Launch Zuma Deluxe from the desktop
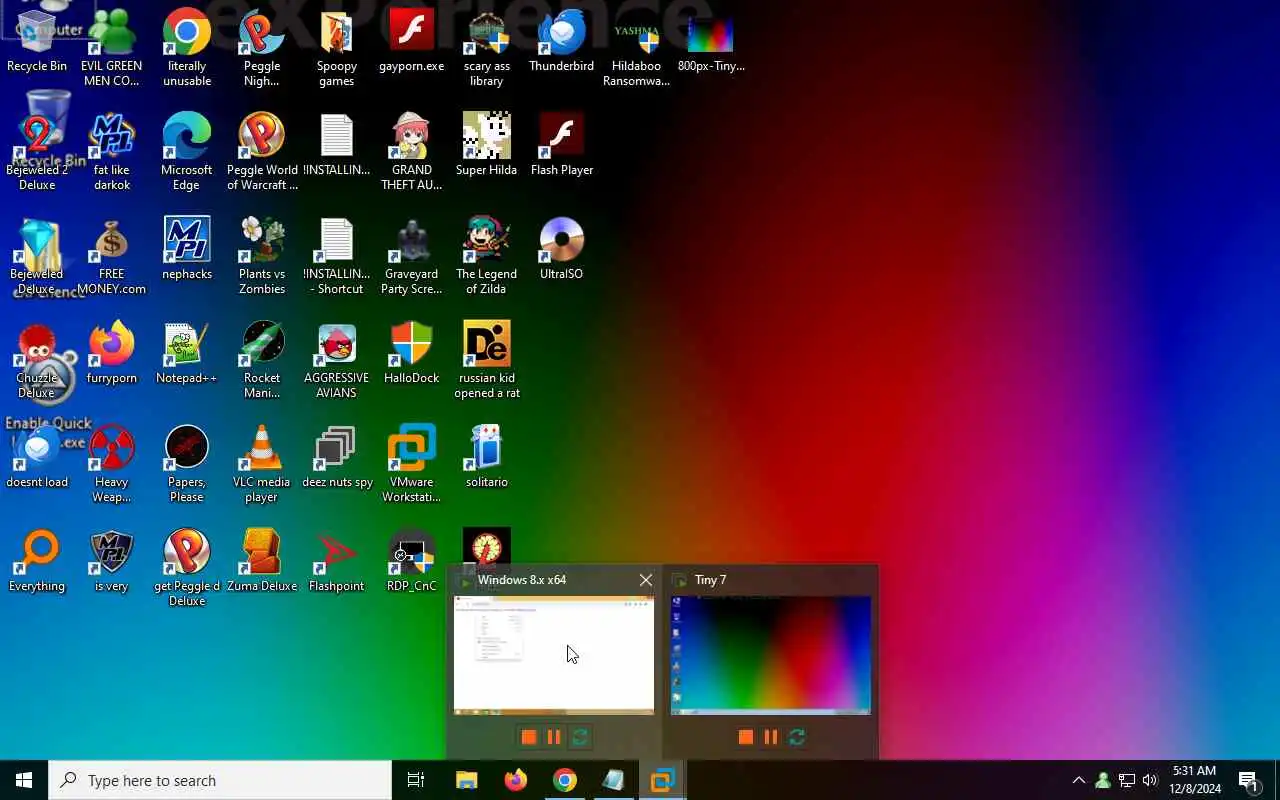 click(261, 560)
